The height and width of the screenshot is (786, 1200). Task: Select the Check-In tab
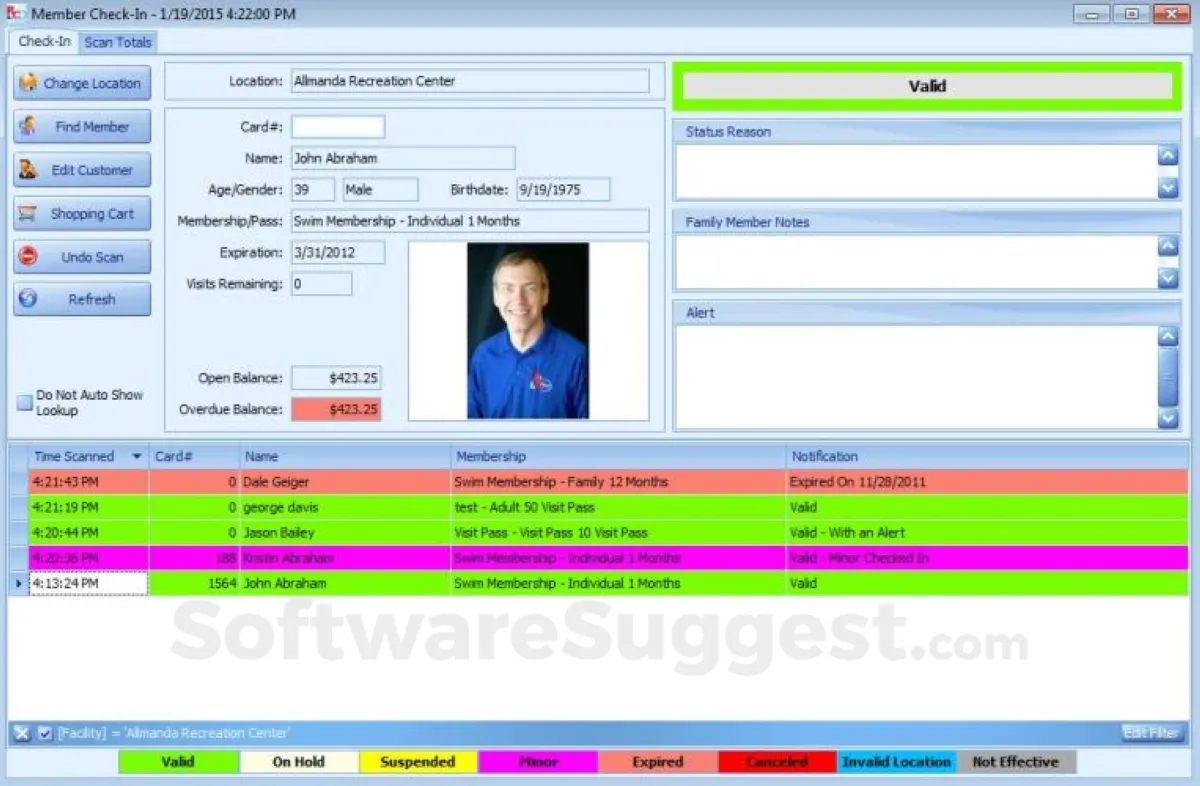click(x=45, y=42)
